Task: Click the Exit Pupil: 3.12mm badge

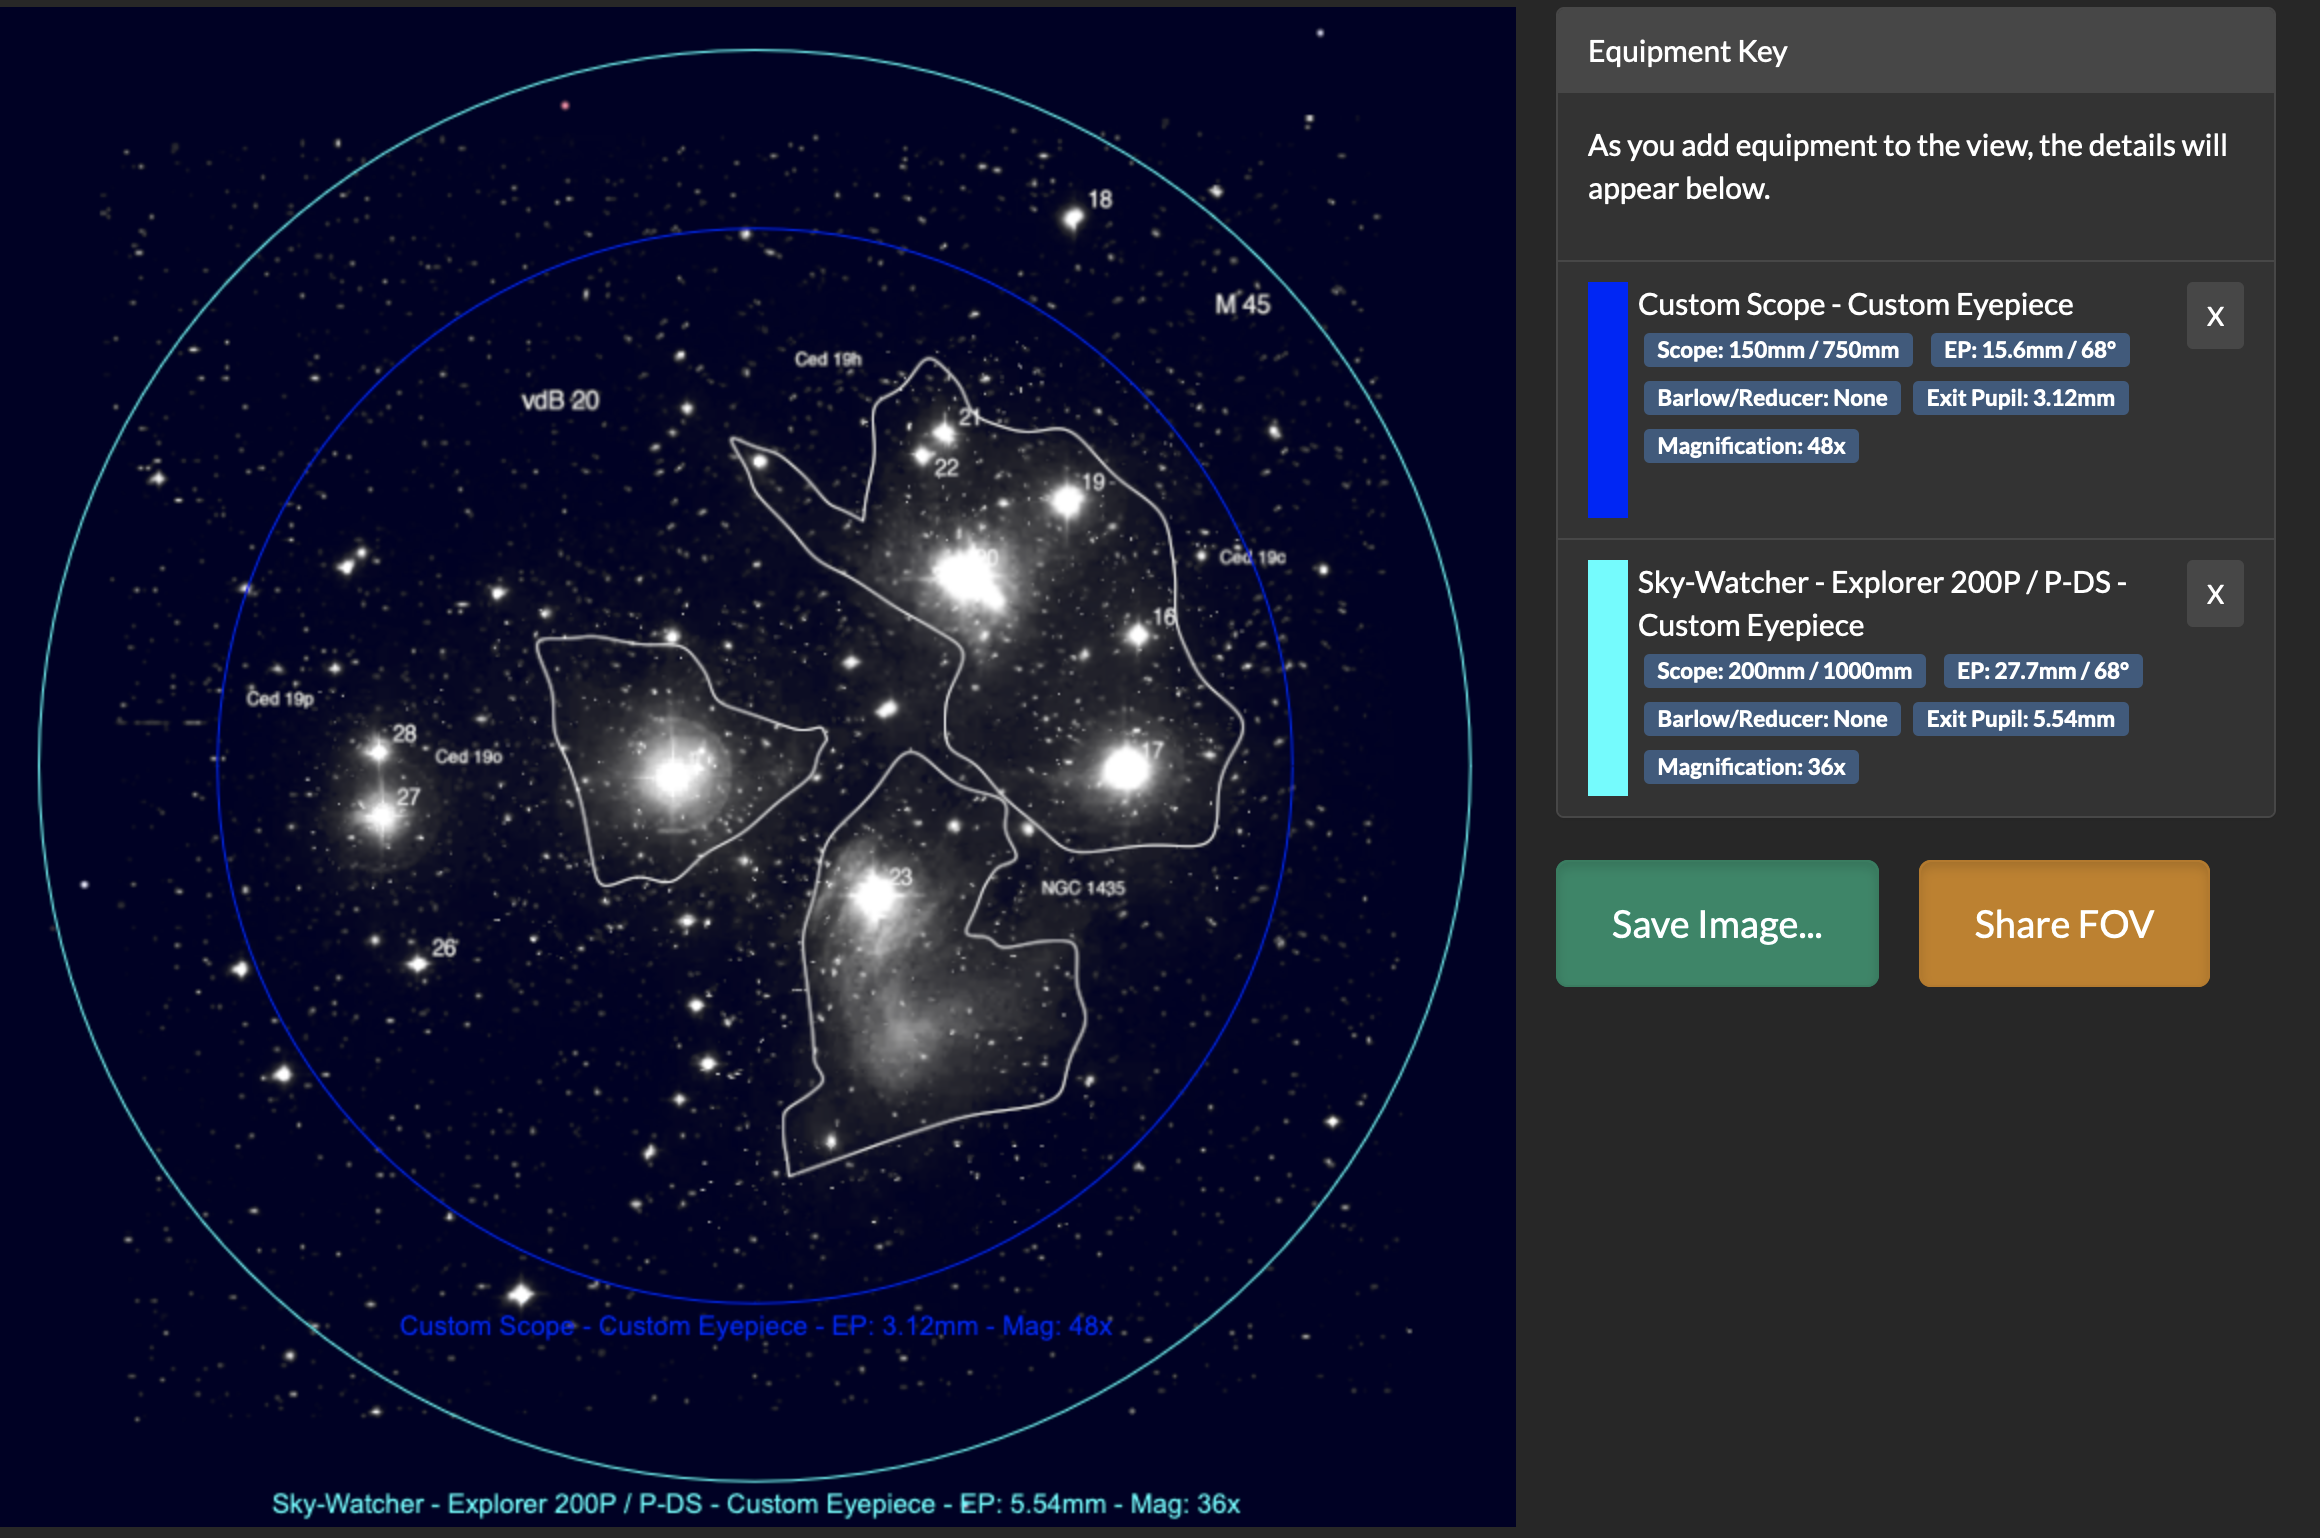Action: coord(2020,398)
